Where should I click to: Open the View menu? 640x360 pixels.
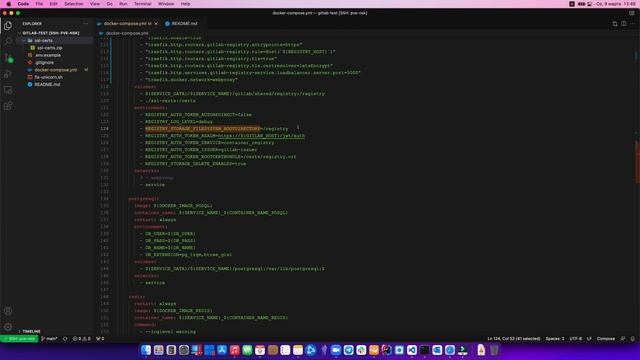coord(95,4)
